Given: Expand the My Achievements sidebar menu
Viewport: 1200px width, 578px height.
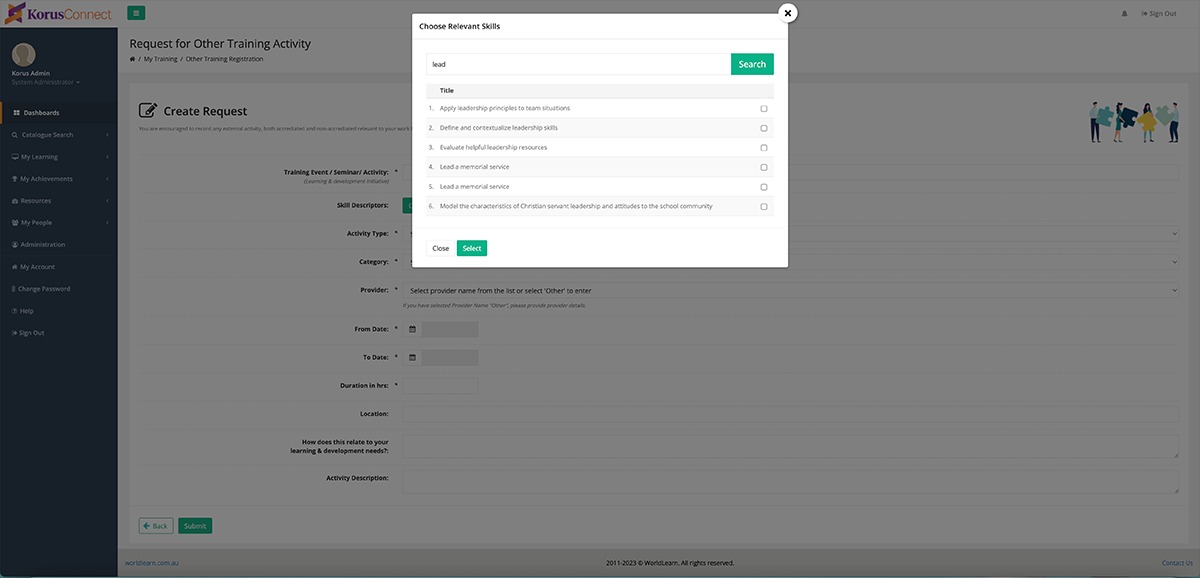Looking at the screenshot, I should click(58, 179).
